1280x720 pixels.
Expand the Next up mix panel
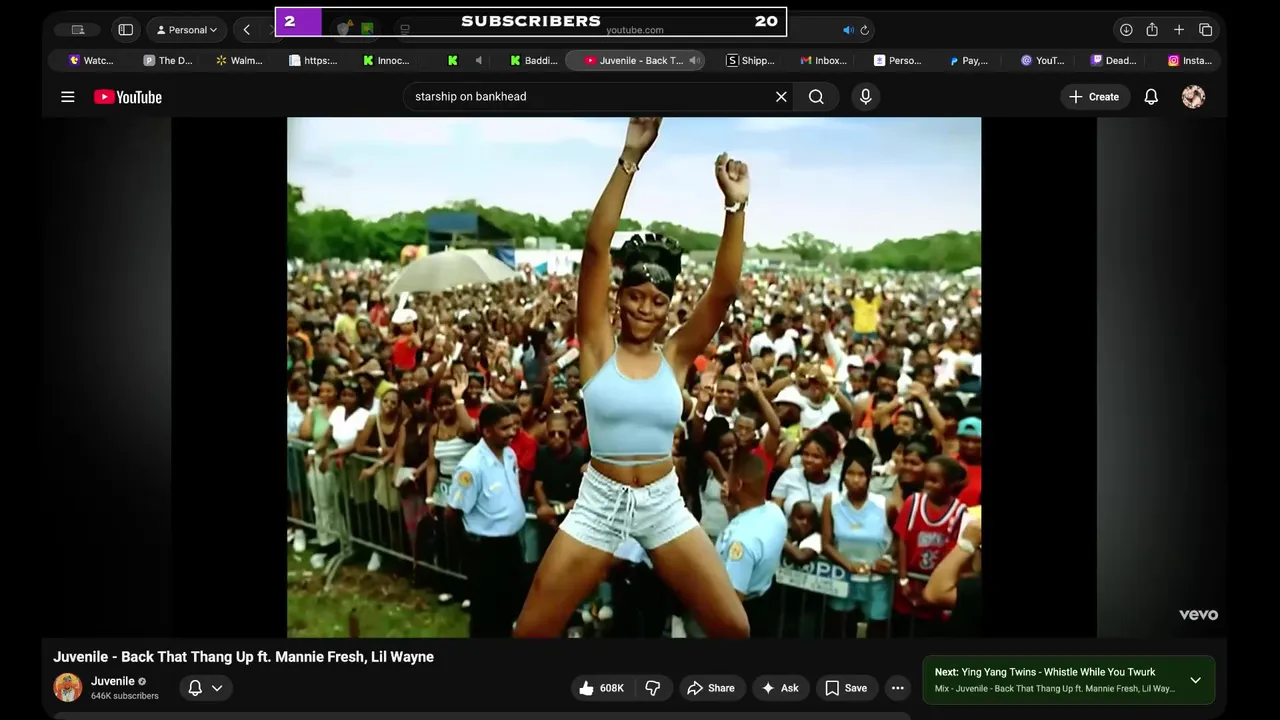click(x=1195, y=680)
